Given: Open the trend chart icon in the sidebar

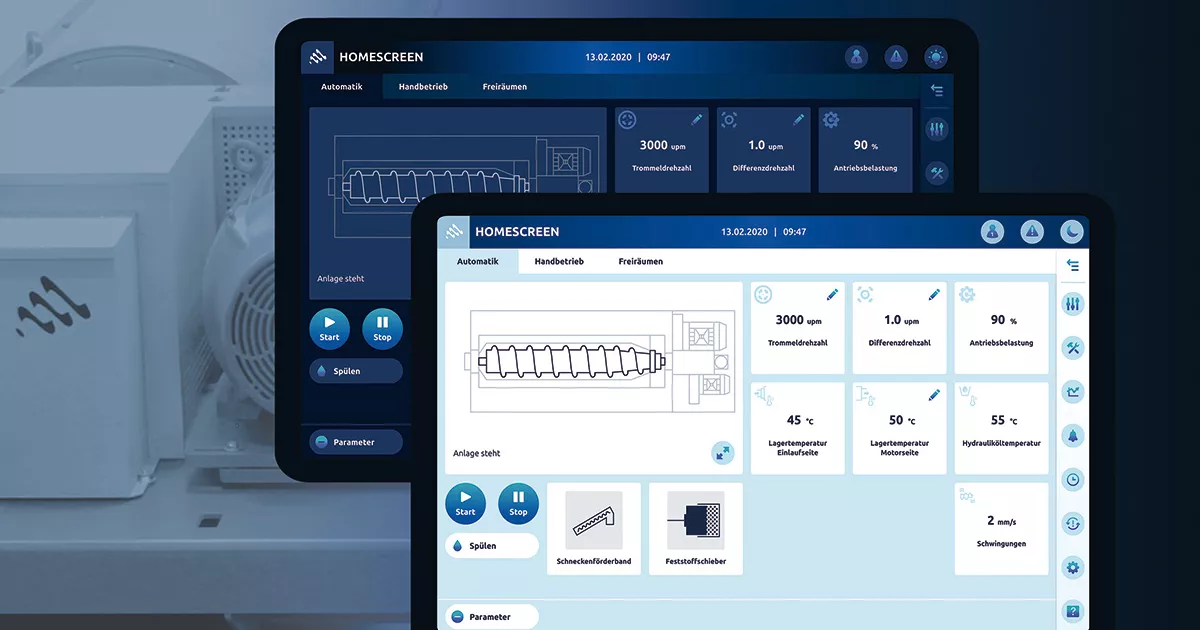Looking at the screenshot, I should [x=1073, y=392].
